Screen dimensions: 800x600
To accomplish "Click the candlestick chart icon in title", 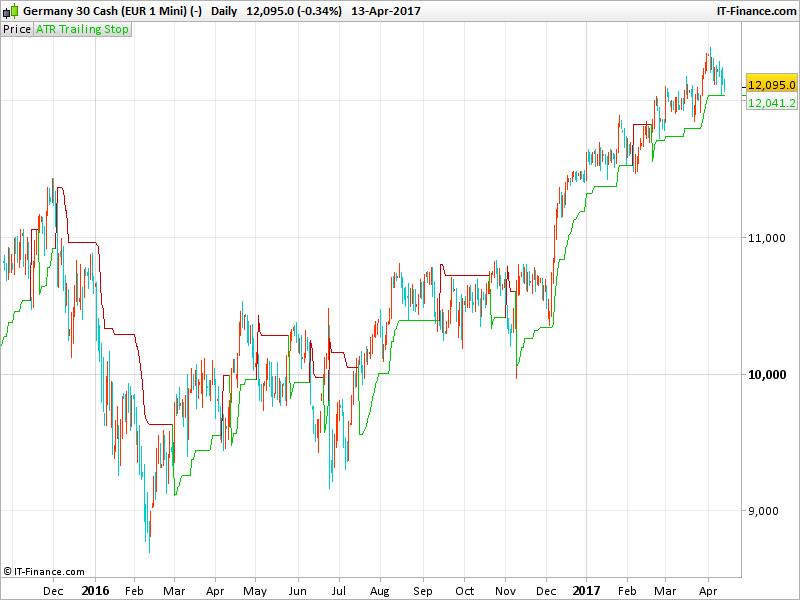I will coord(10,11).
